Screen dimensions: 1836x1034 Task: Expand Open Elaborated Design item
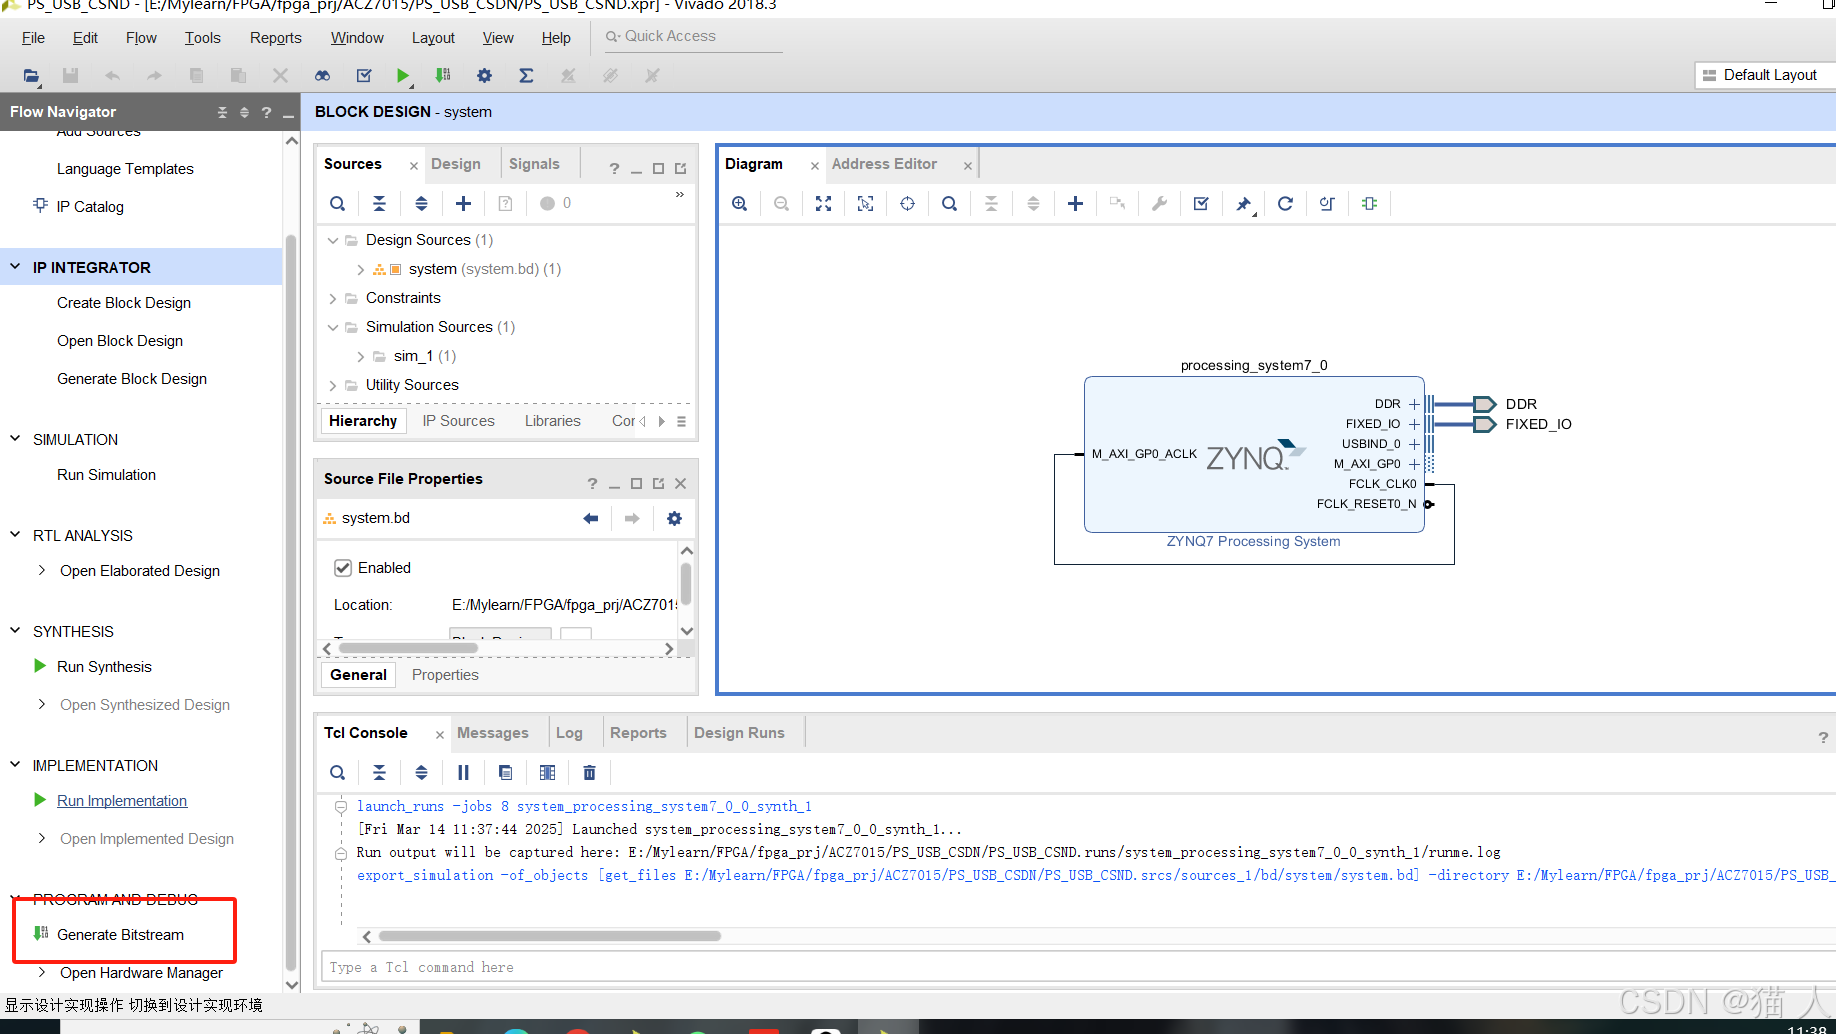click(41, 570)
